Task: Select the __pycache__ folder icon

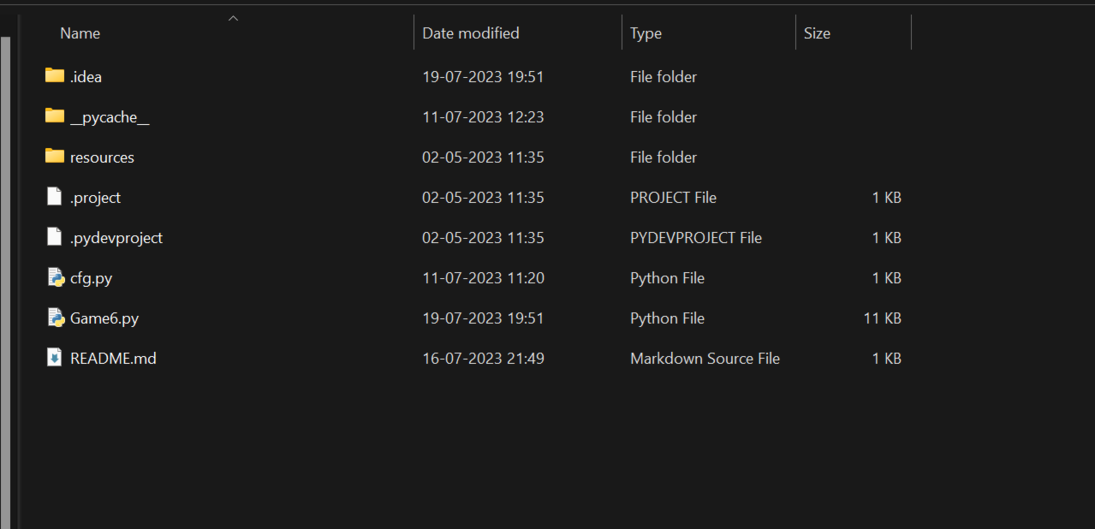Action: point(54,116)
